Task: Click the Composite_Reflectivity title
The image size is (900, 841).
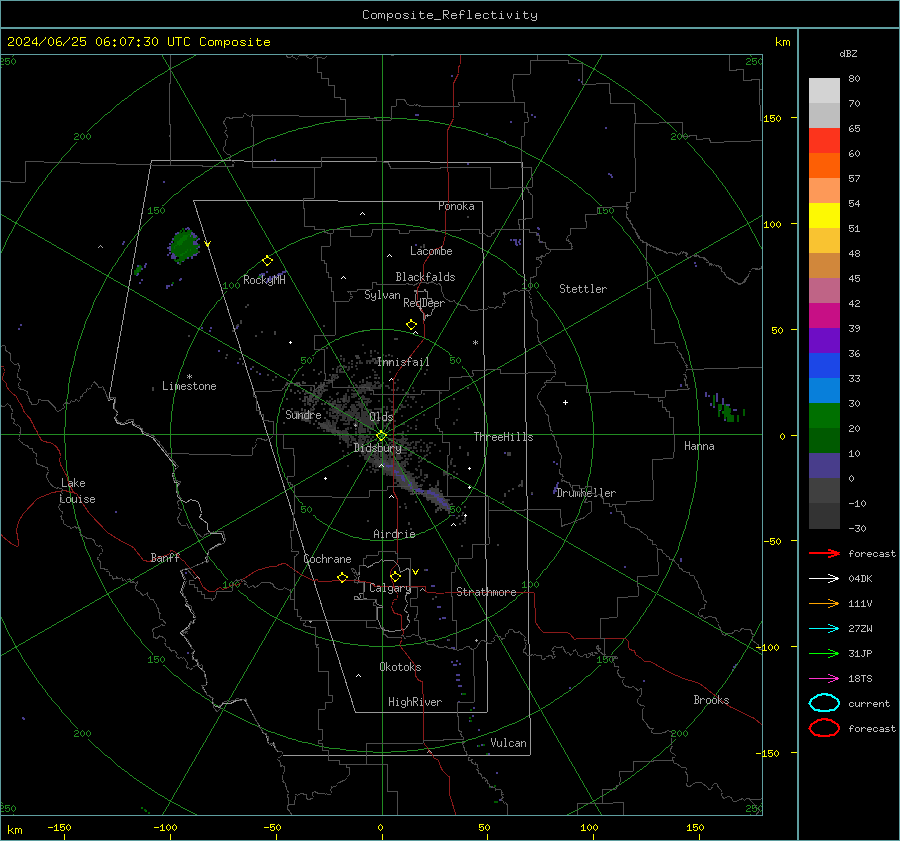Action: pyautogui.click(x=450, y=15)
